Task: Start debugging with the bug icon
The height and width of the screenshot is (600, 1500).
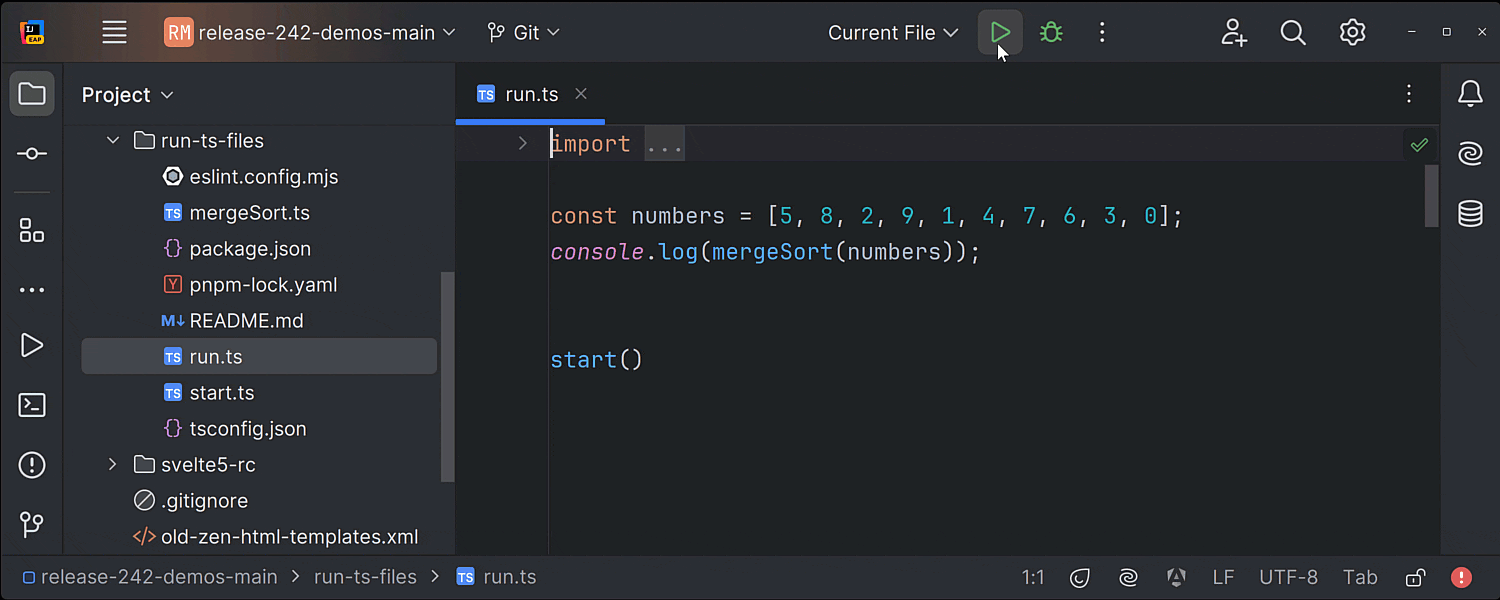Action: (1050, 33)
